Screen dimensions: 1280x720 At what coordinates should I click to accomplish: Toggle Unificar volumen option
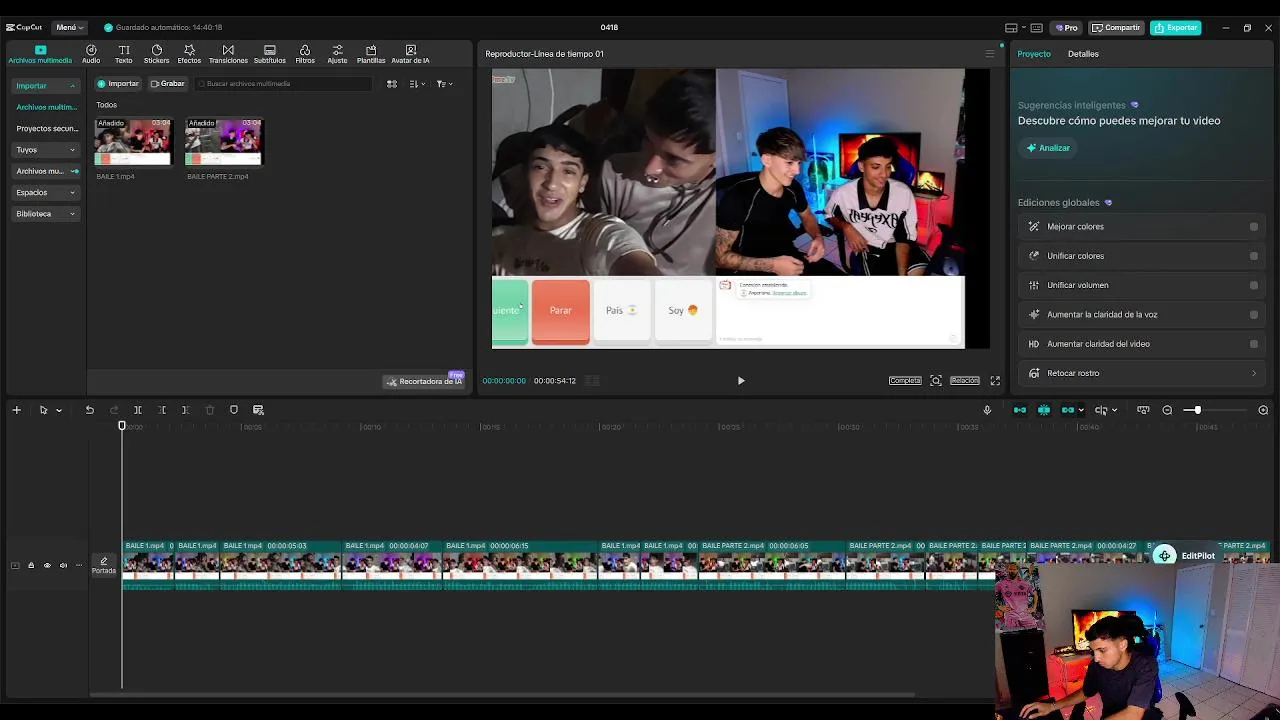point(1253,285)
